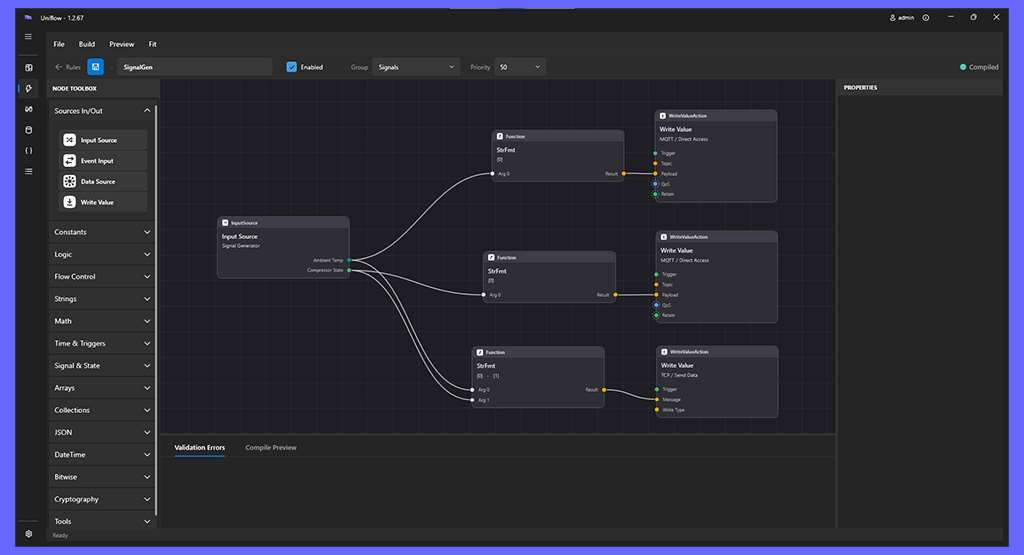The width and height of the screenshot is (1024, 555).
Task: Open the Preview menu
Action: (121, 44)
